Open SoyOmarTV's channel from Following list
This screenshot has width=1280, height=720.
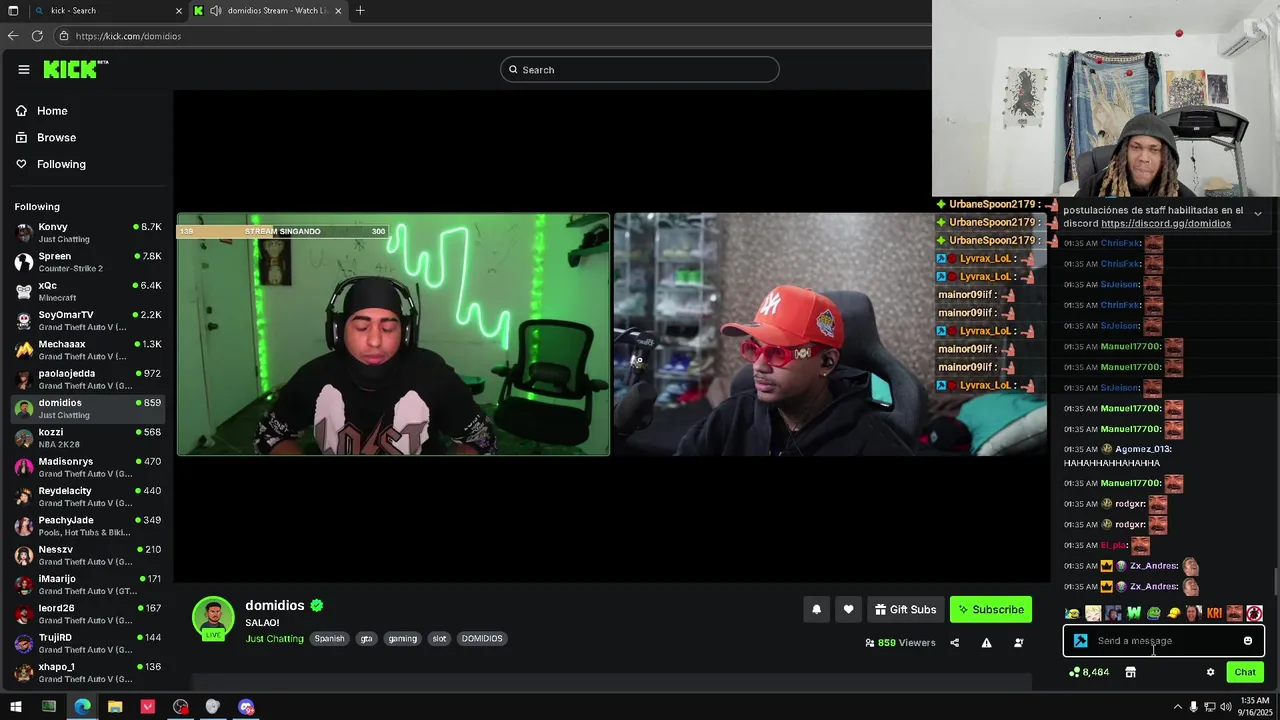click(87, 321)
